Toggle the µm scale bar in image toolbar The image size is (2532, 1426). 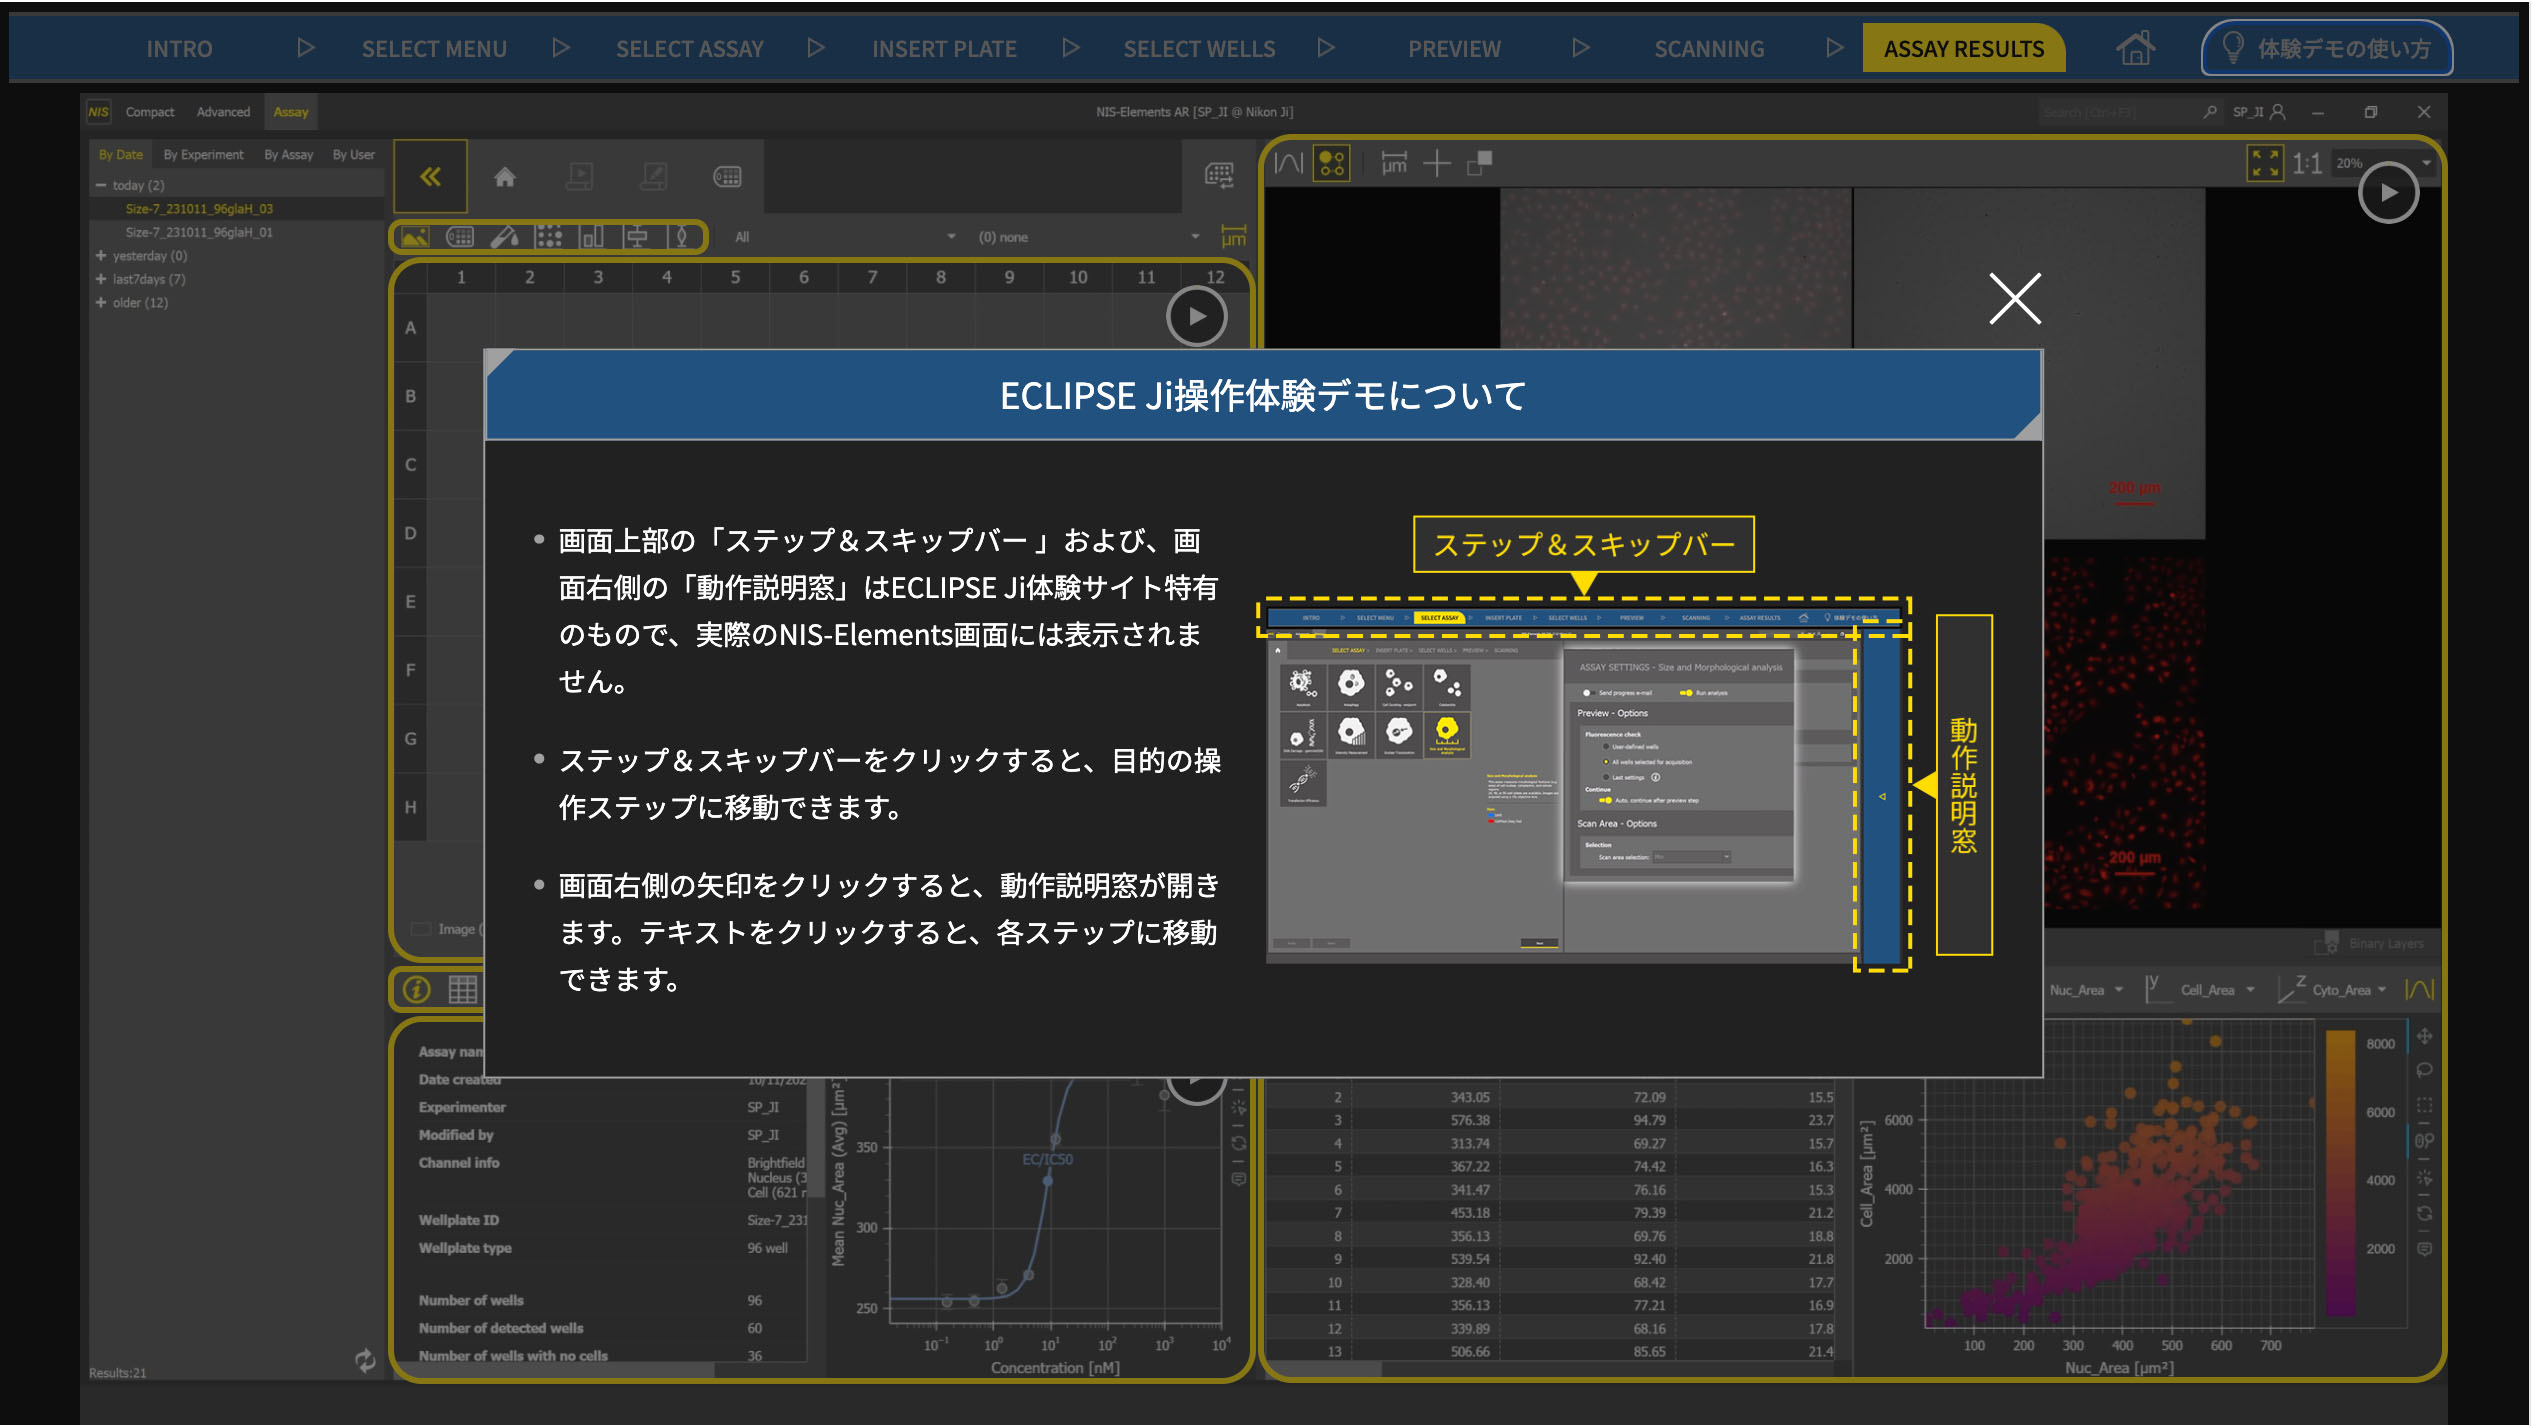coord(1394,162)
